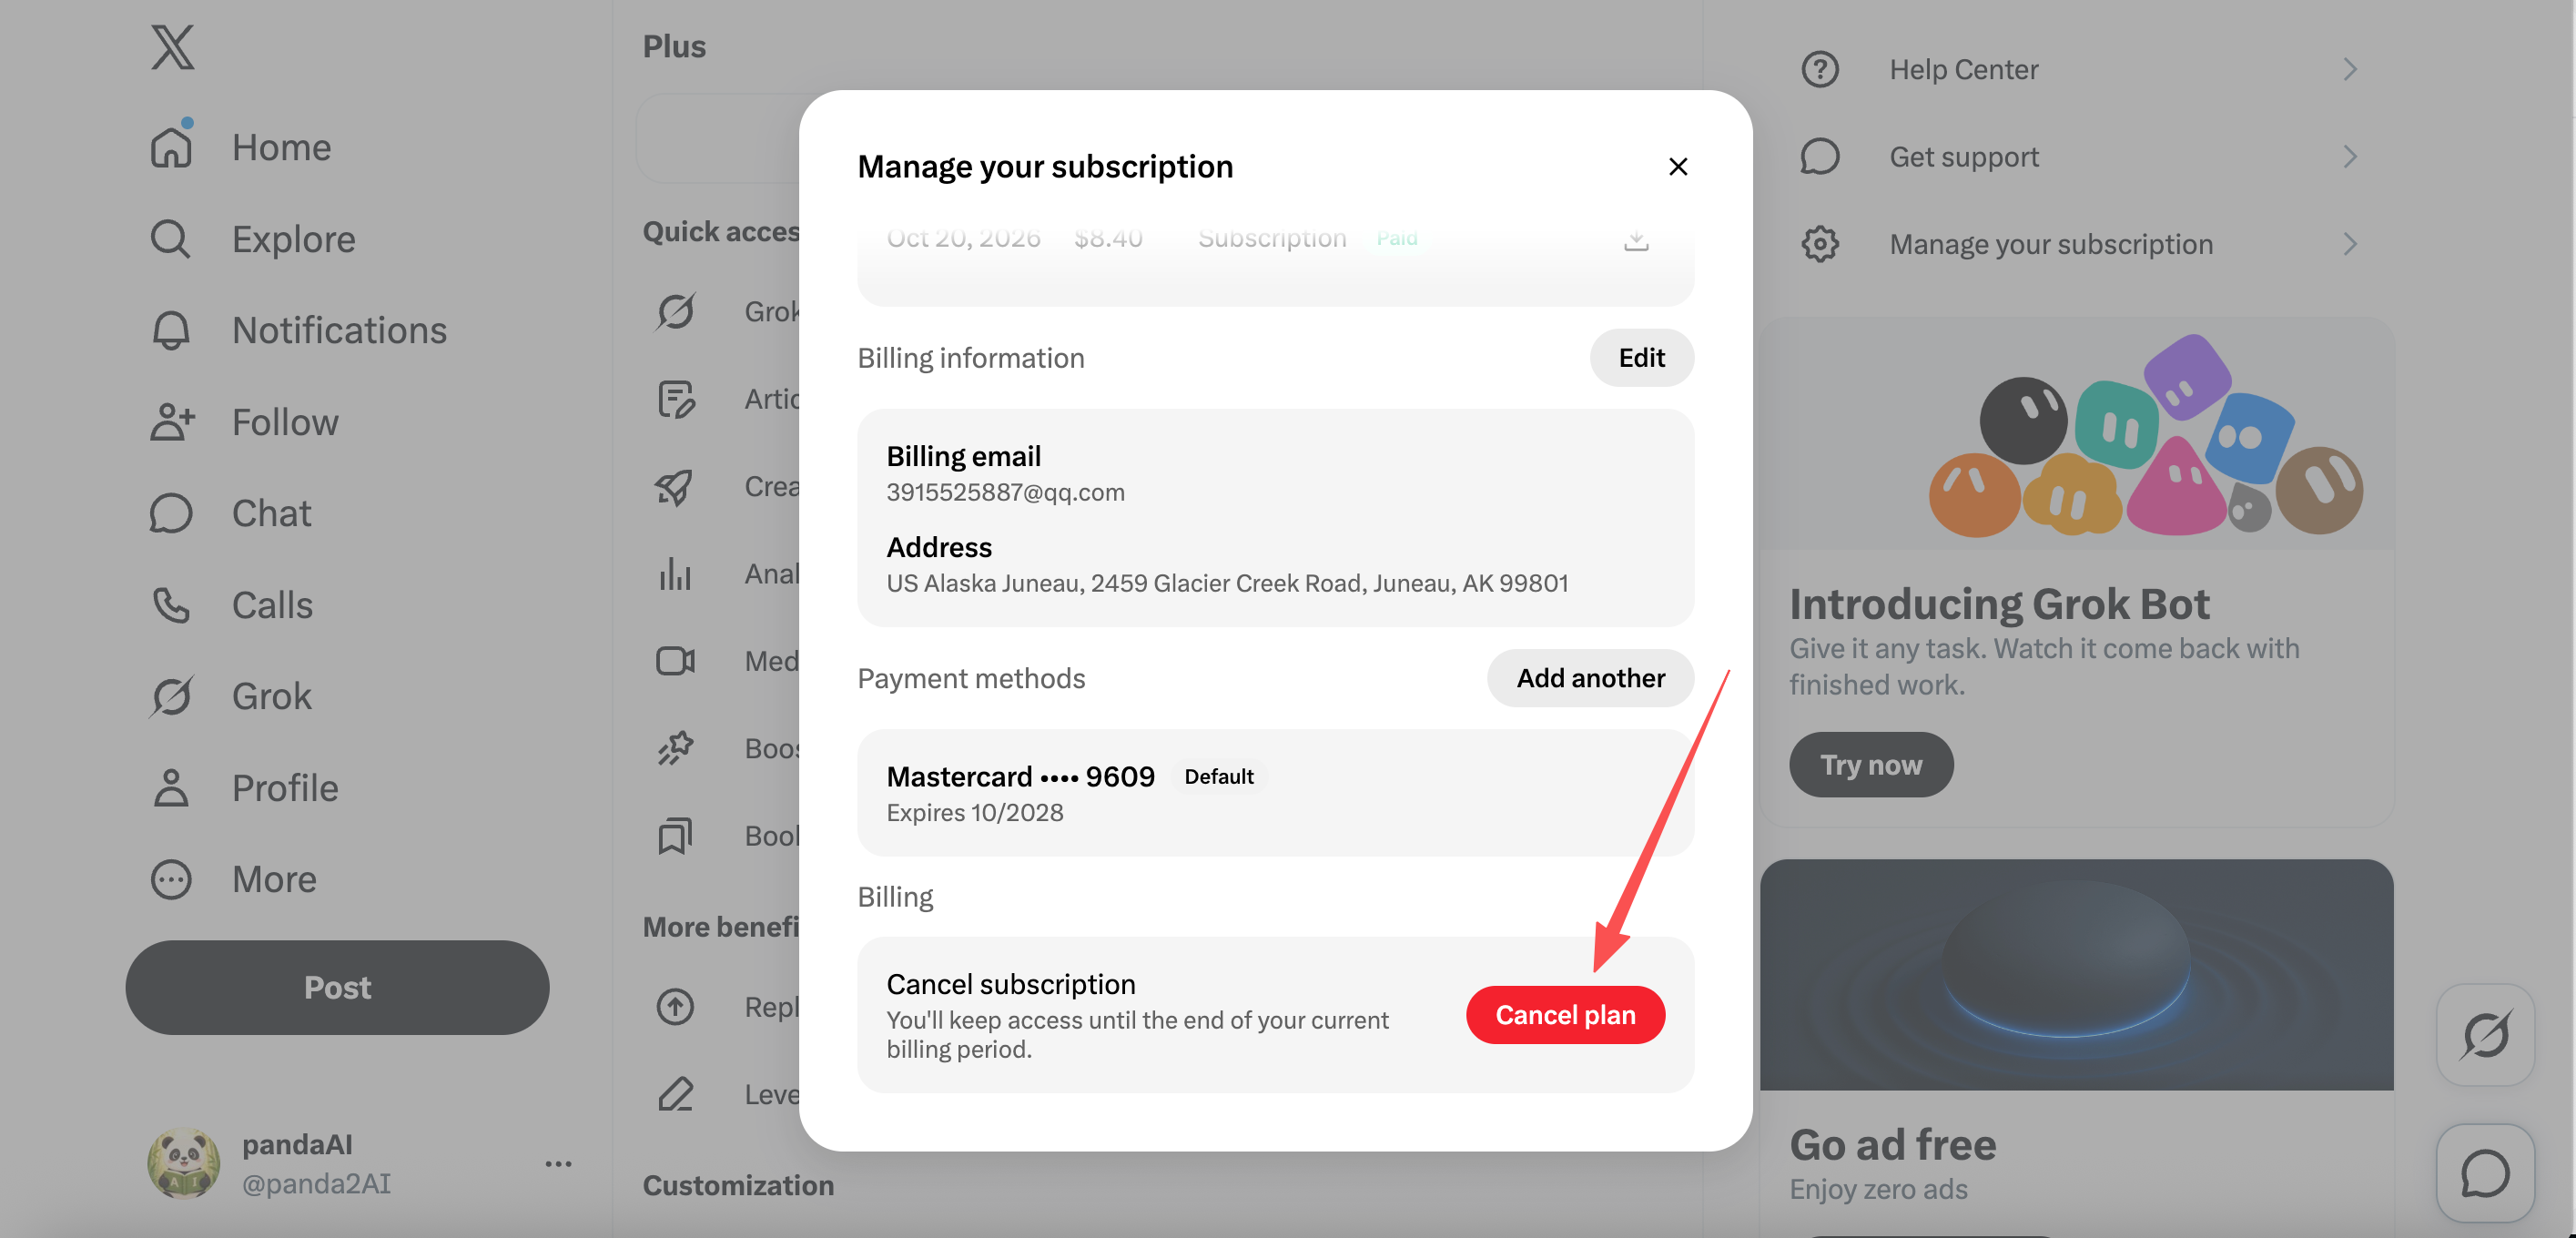Click the Help Center question icon

1820,69
